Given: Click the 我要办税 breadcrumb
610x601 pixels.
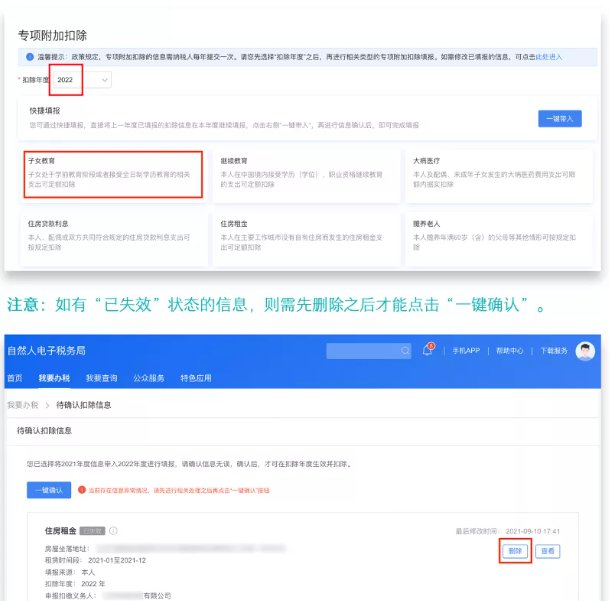Looking at the screenshot, I should coord(23,405).
